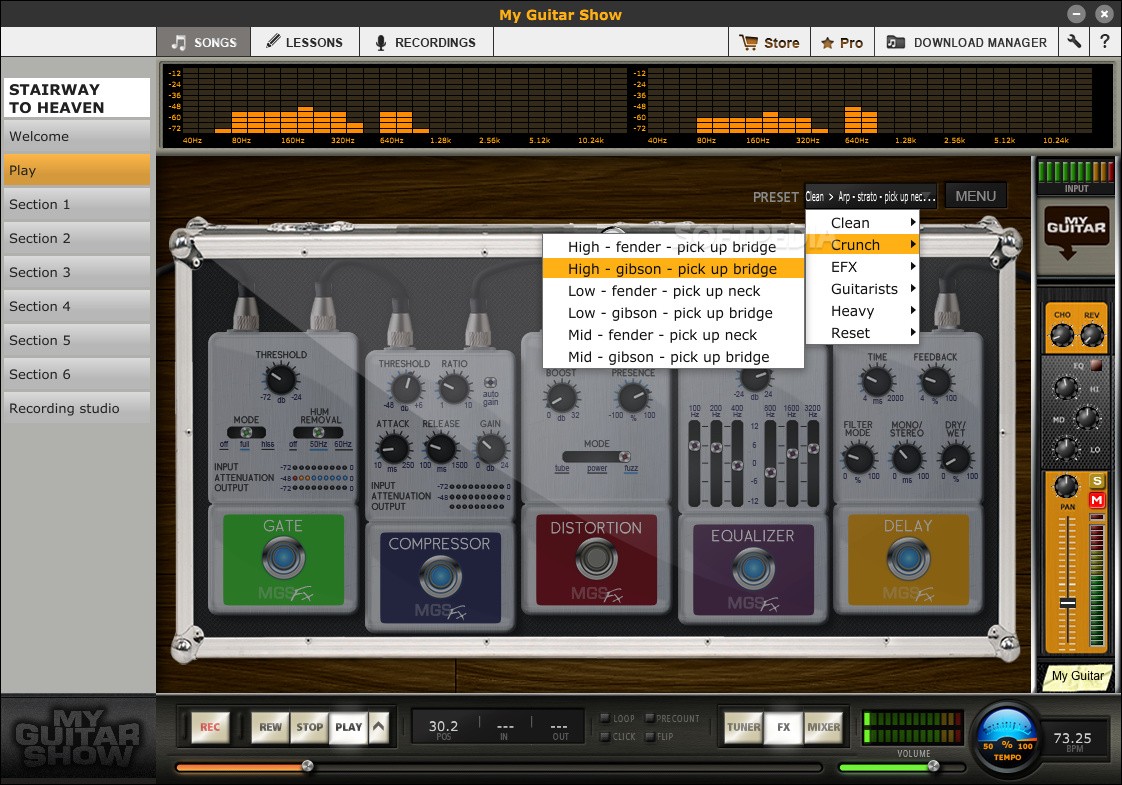Click the Gate pedal footswitch
1122x785 pixels.
[283, 557]
